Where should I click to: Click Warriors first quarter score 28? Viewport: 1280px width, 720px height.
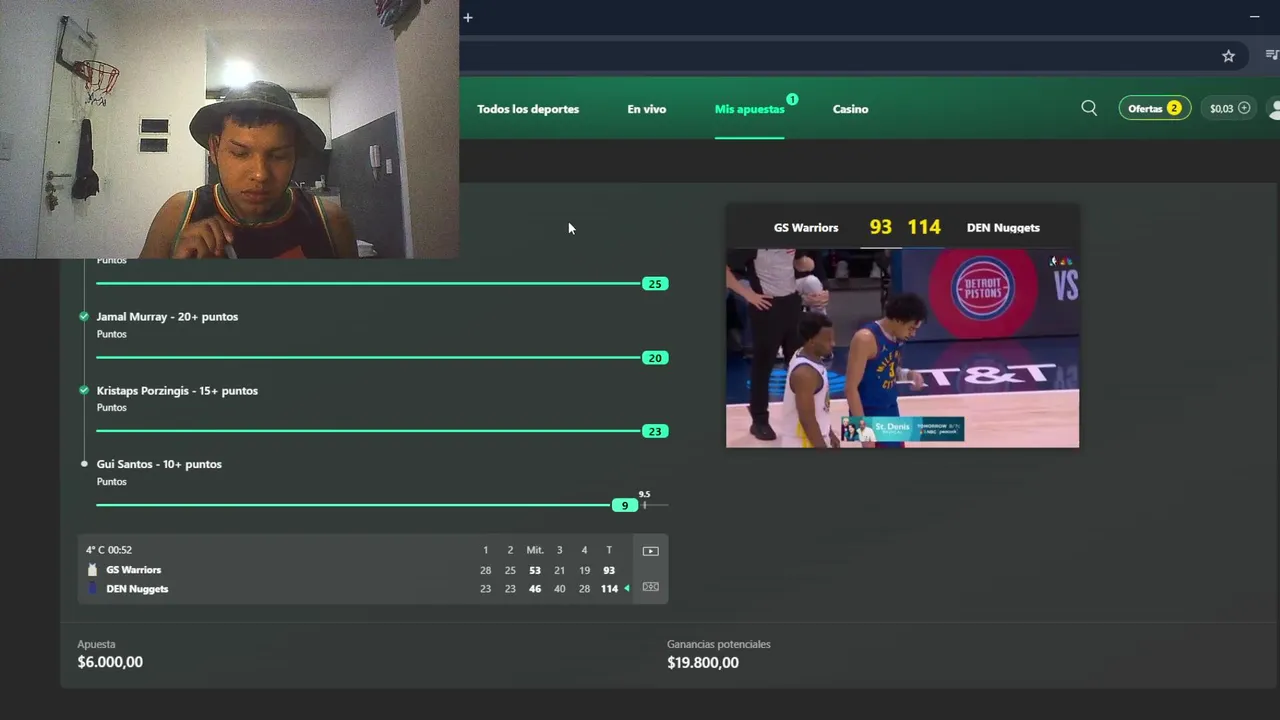point(485,570)
